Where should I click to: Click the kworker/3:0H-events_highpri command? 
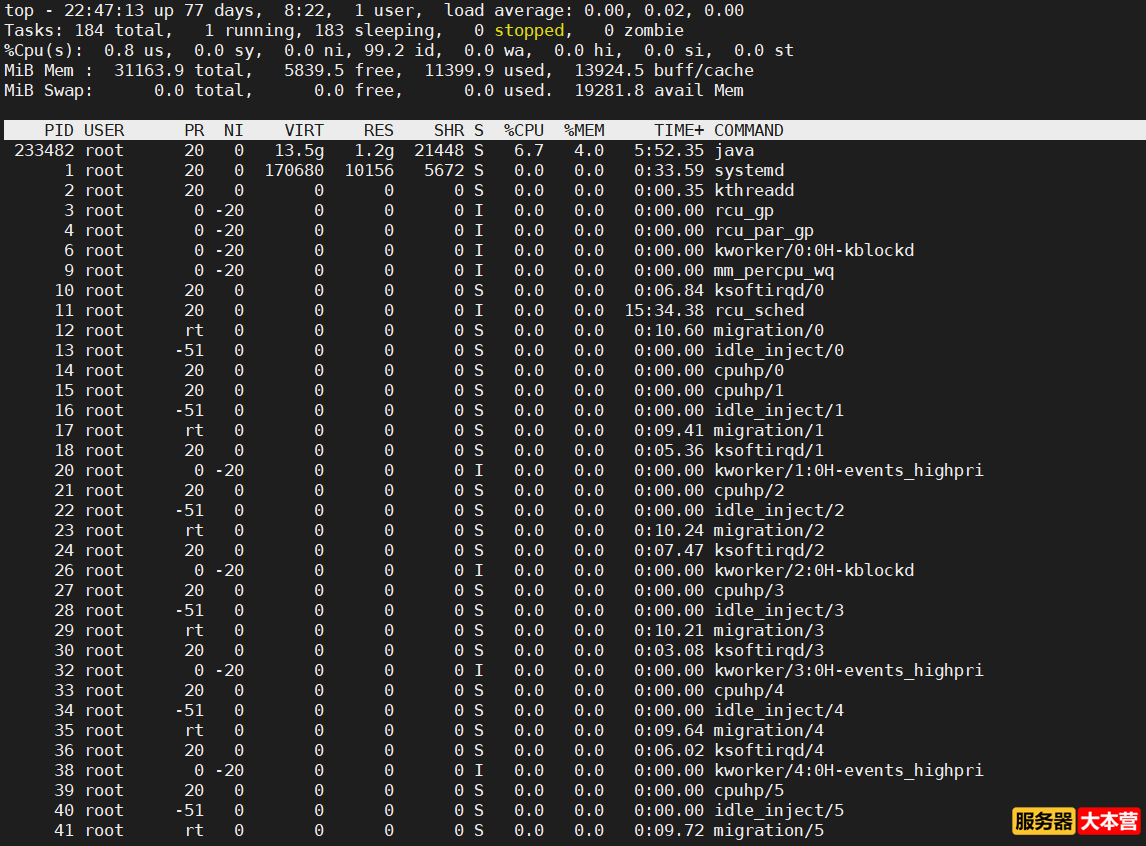pos(849,671)
